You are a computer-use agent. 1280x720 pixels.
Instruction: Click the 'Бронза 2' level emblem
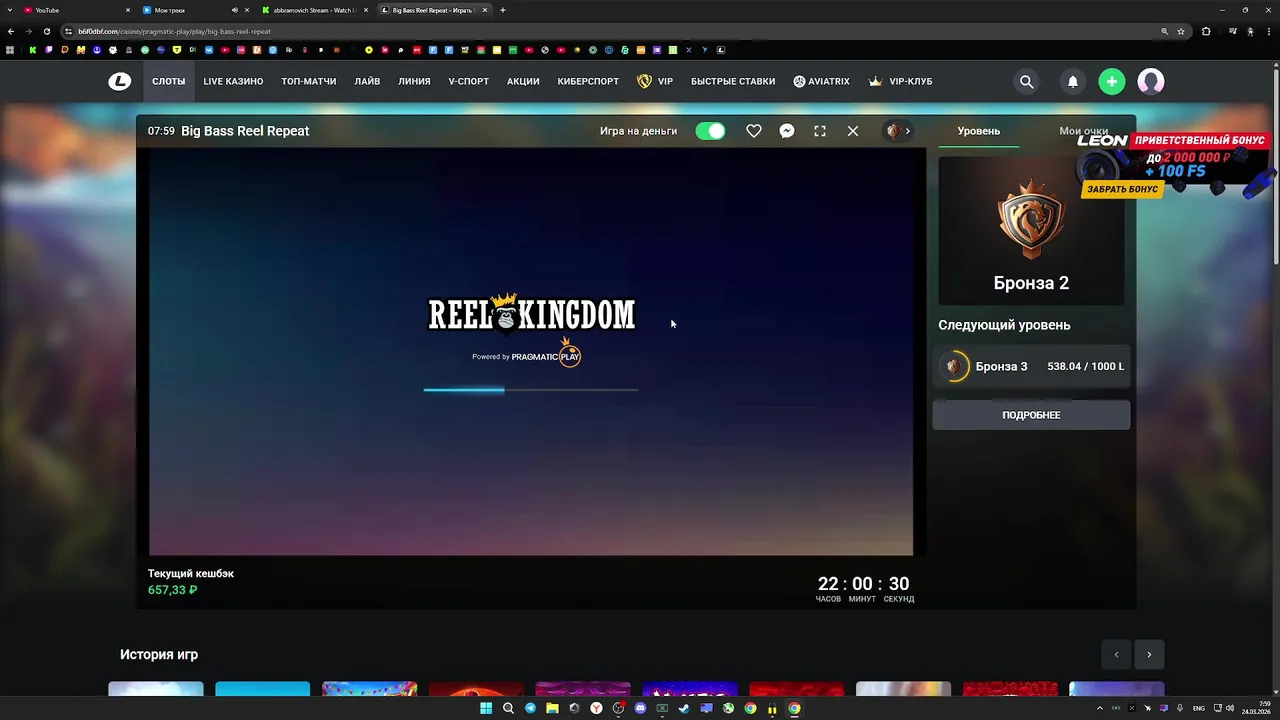click(x=1031, y=219)
